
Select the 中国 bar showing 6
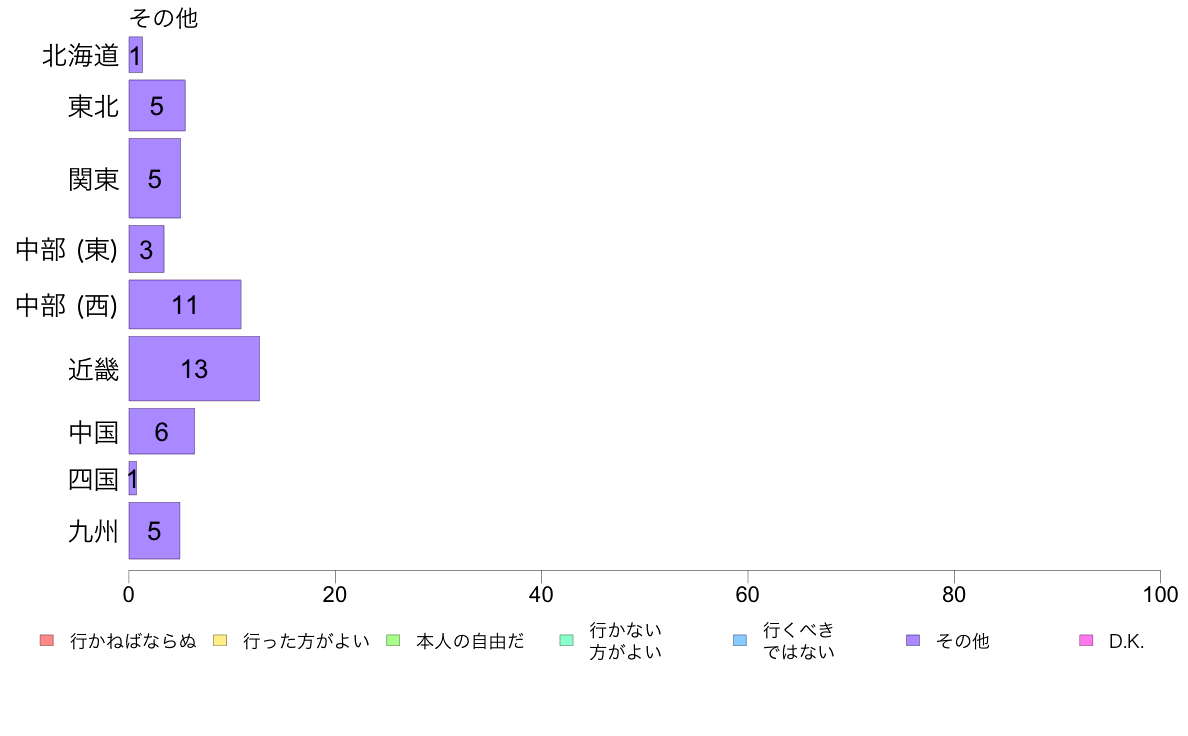click(x=161, y=431)
